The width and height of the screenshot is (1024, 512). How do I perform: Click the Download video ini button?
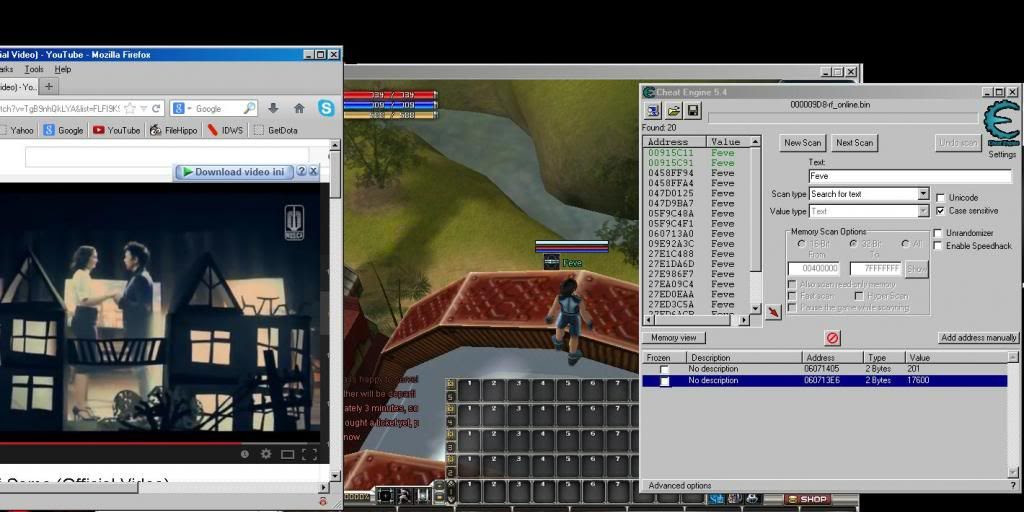coord(234,172)
